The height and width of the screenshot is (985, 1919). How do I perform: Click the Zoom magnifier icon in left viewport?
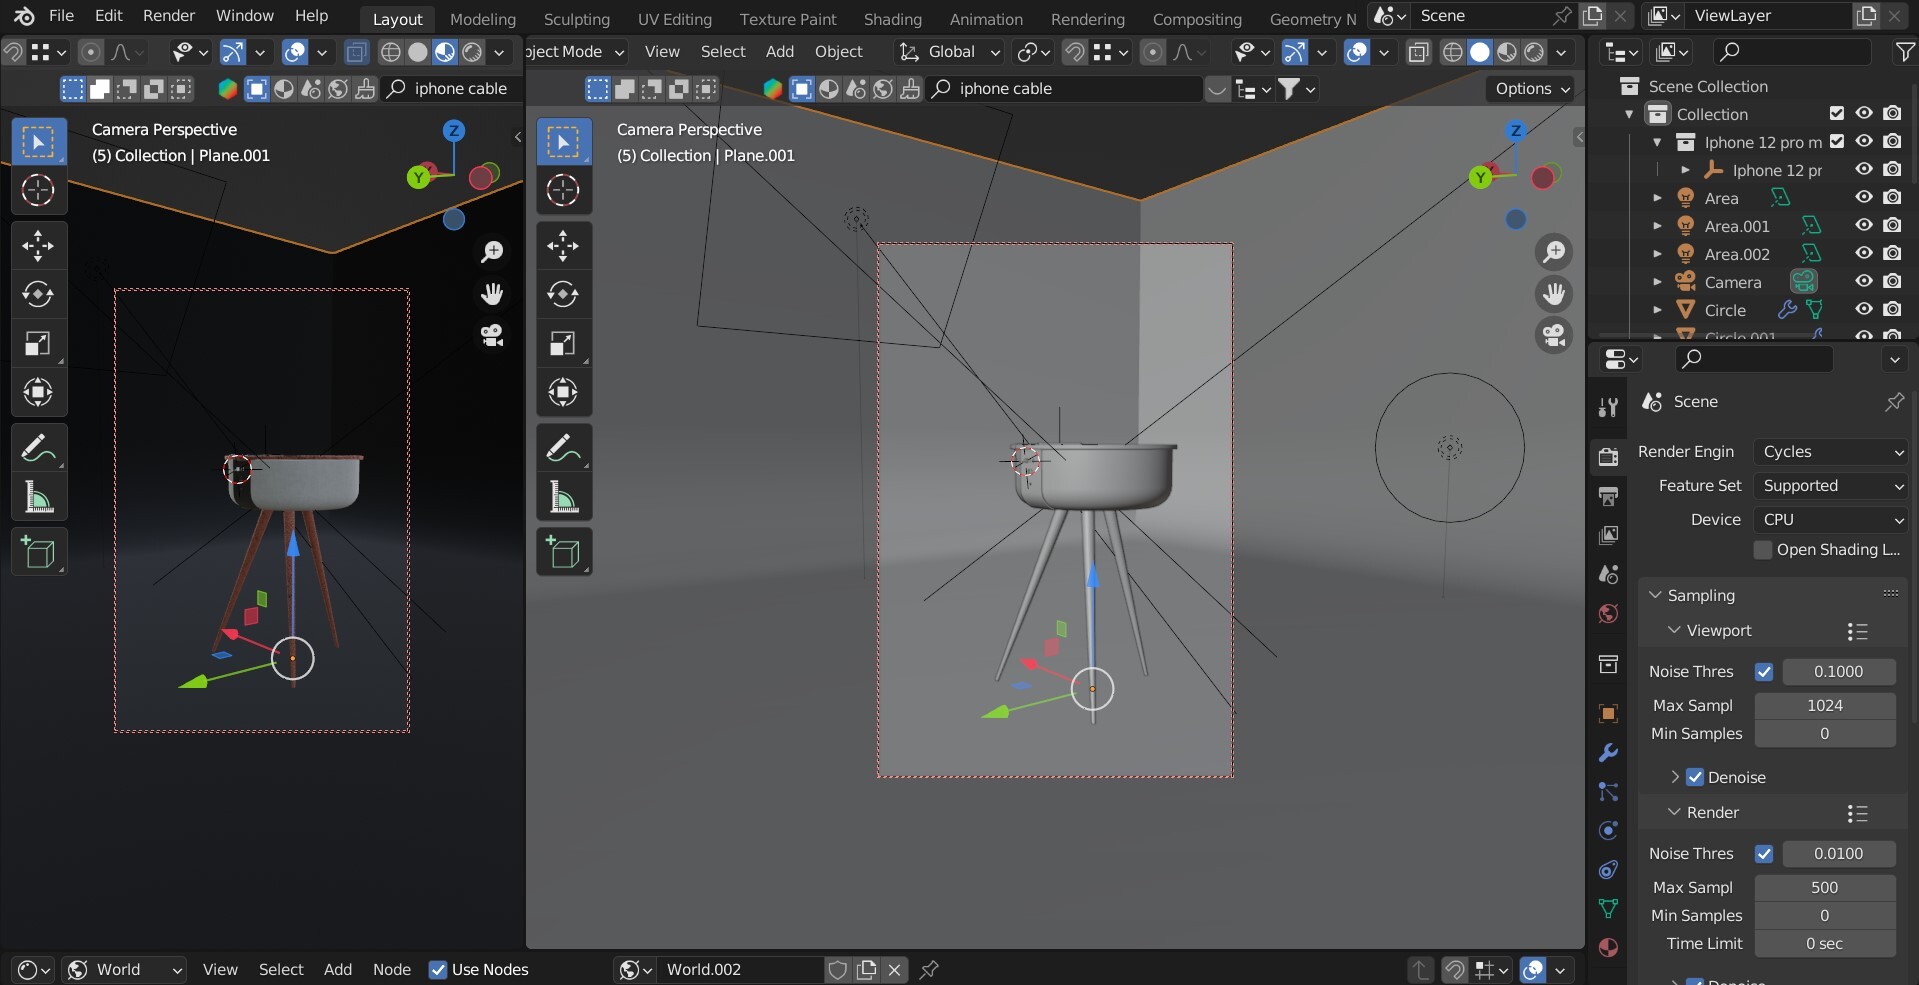coord(492,252)
